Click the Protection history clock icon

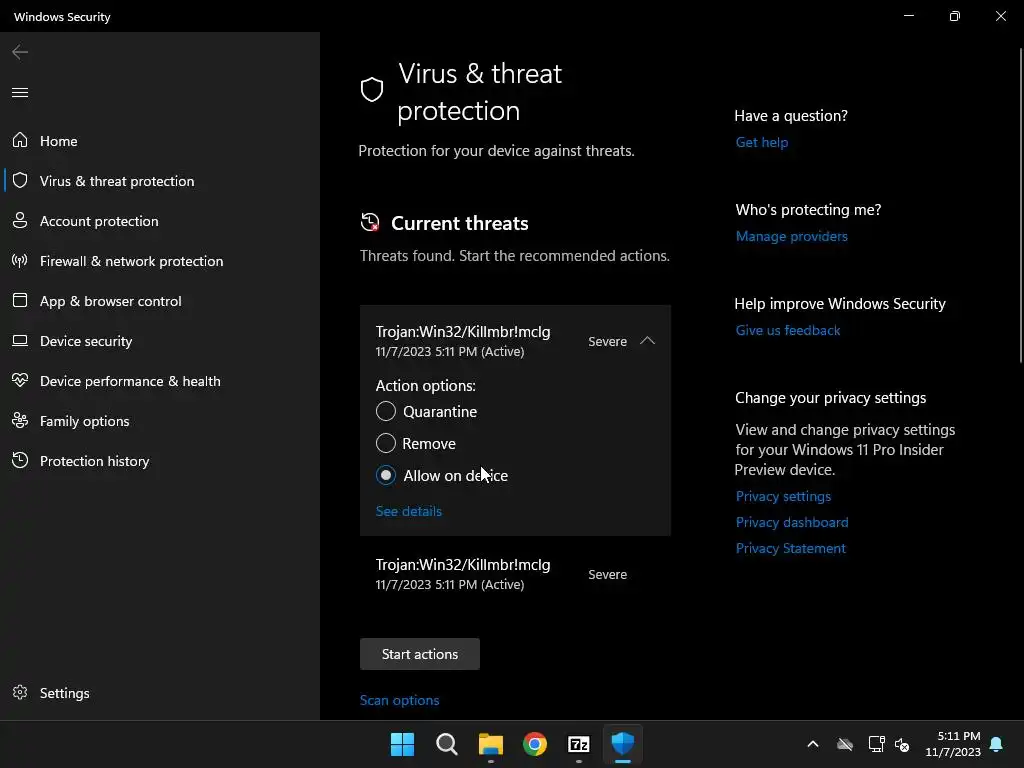pos(20,460)
